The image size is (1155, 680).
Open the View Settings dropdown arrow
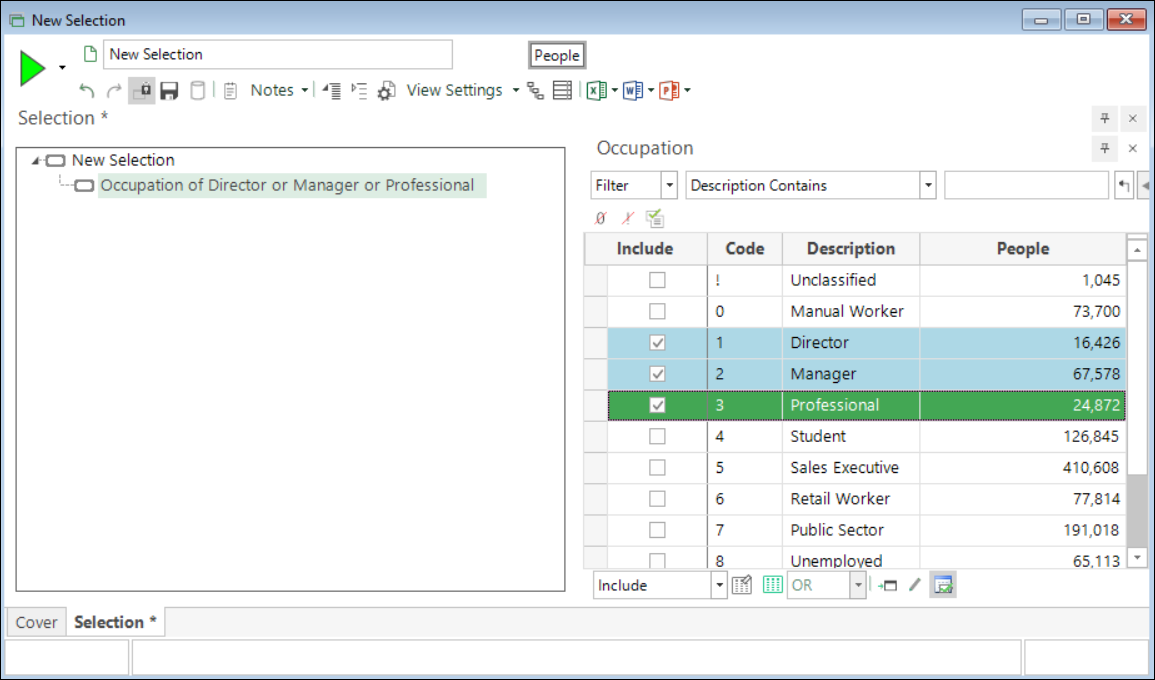[x=516, y=90]
